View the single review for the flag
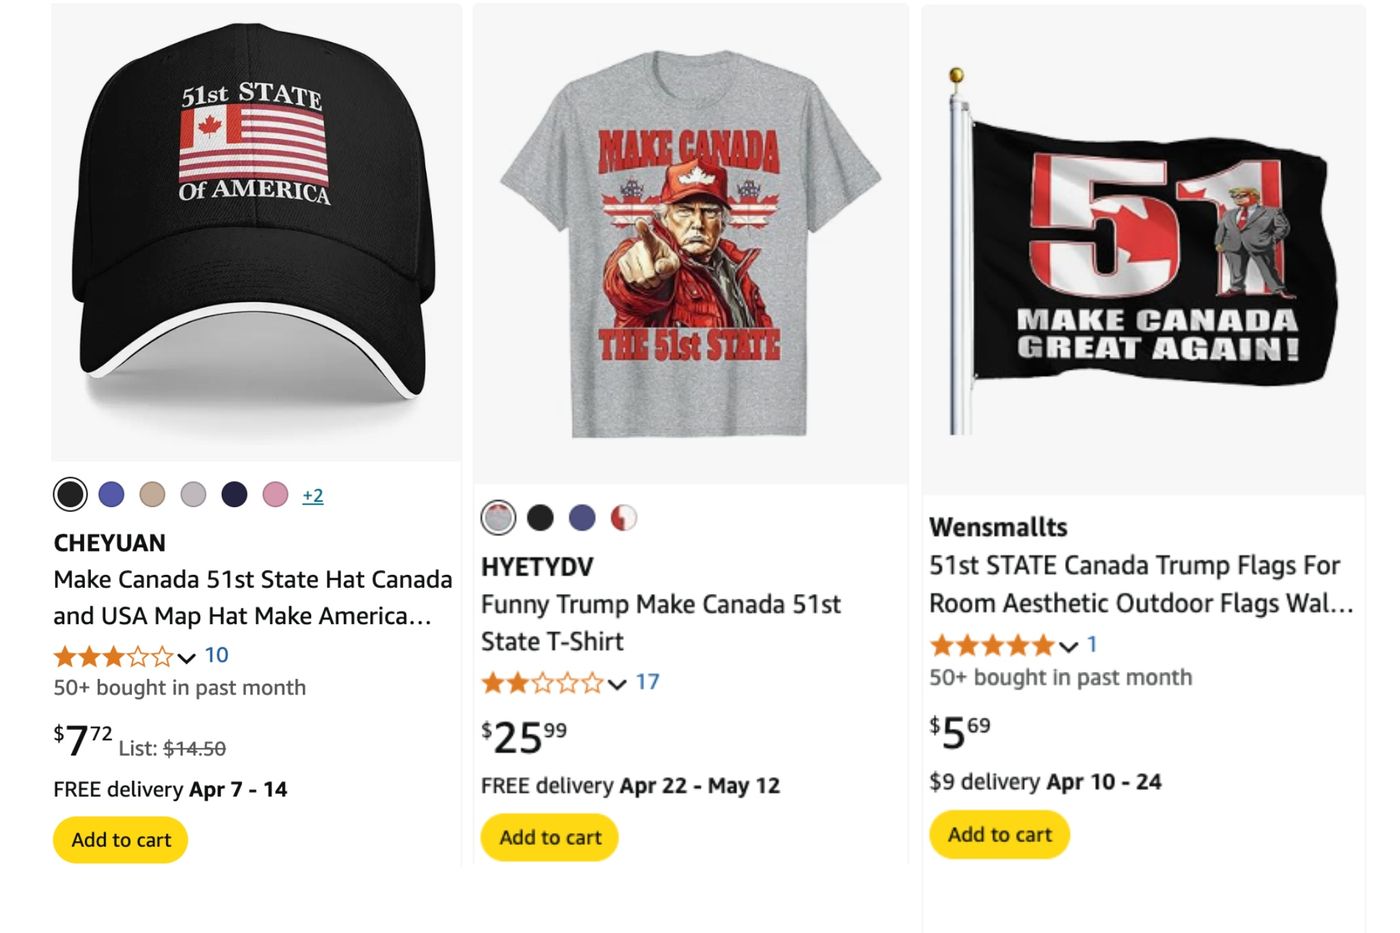 click(x=1092, y=645)
